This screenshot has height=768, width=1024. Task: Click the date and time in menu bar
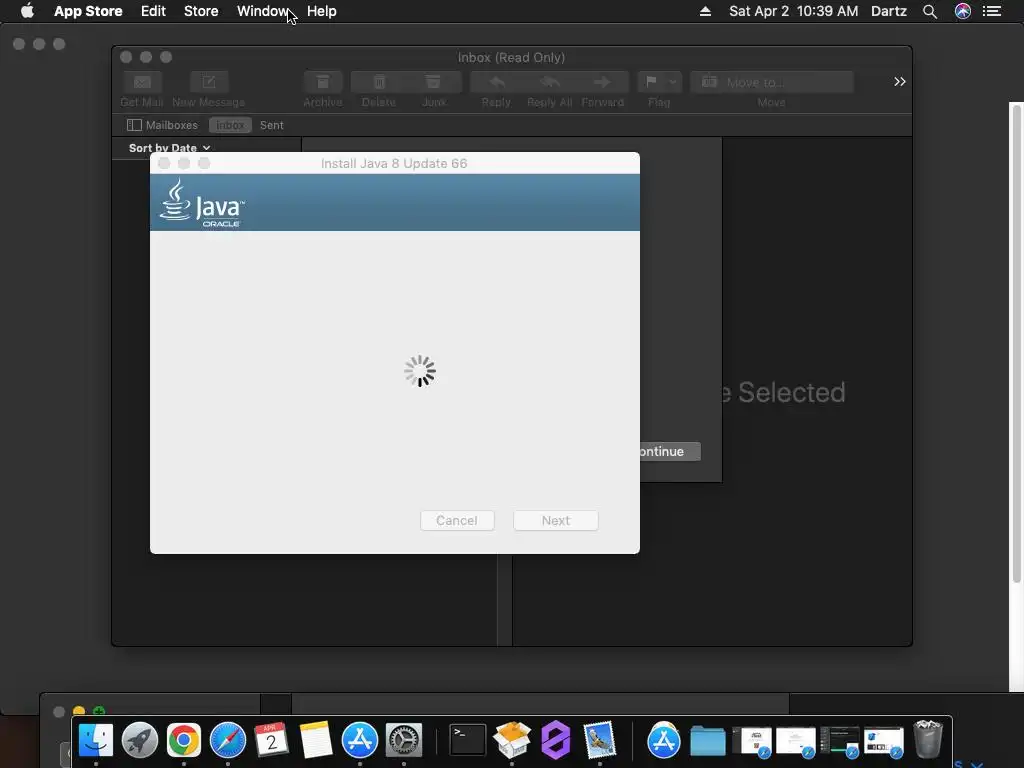pyautogui.click(x=793, y=11)
